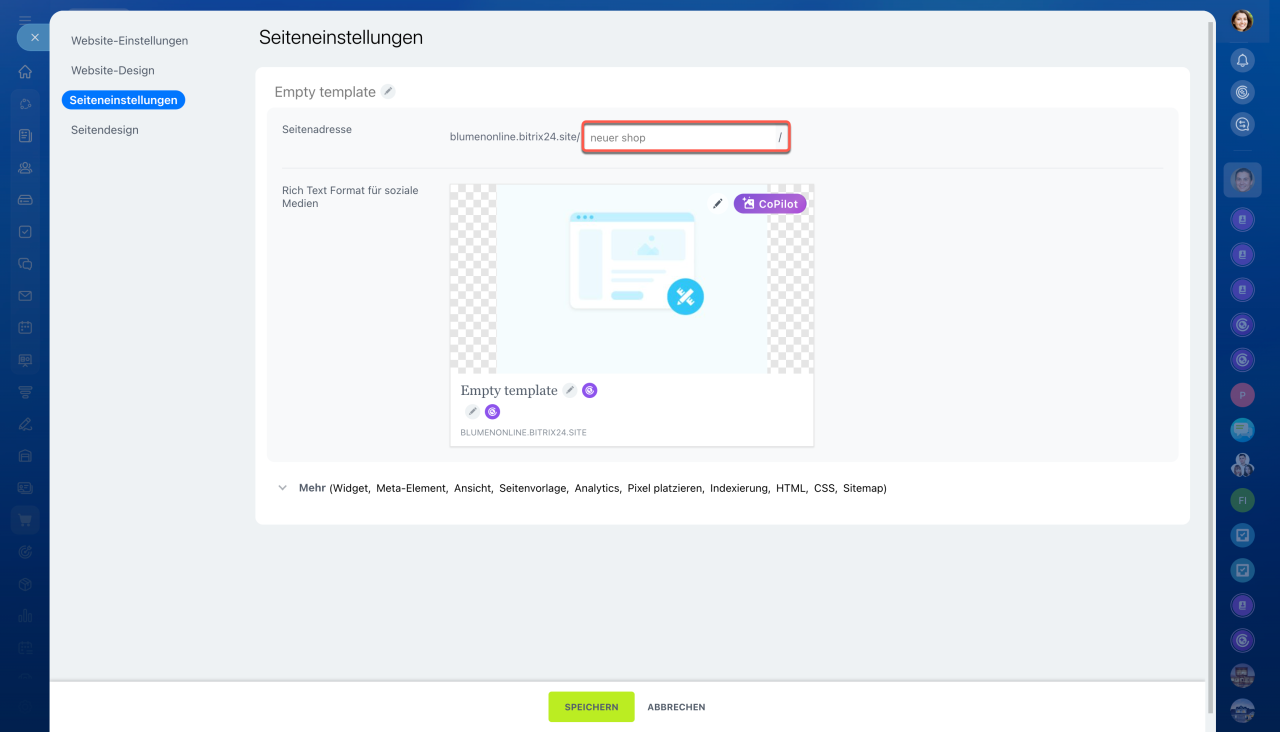Edit the preview card title with pencil icon

tap(569, 391)
